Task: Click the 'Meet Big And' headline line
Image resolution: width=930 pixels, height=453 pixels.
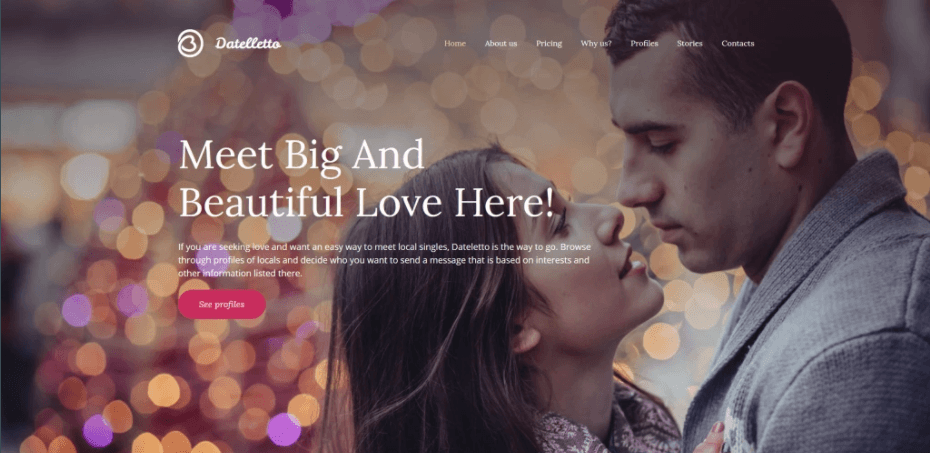Action: pyautogui.click(x=302, y=155)
